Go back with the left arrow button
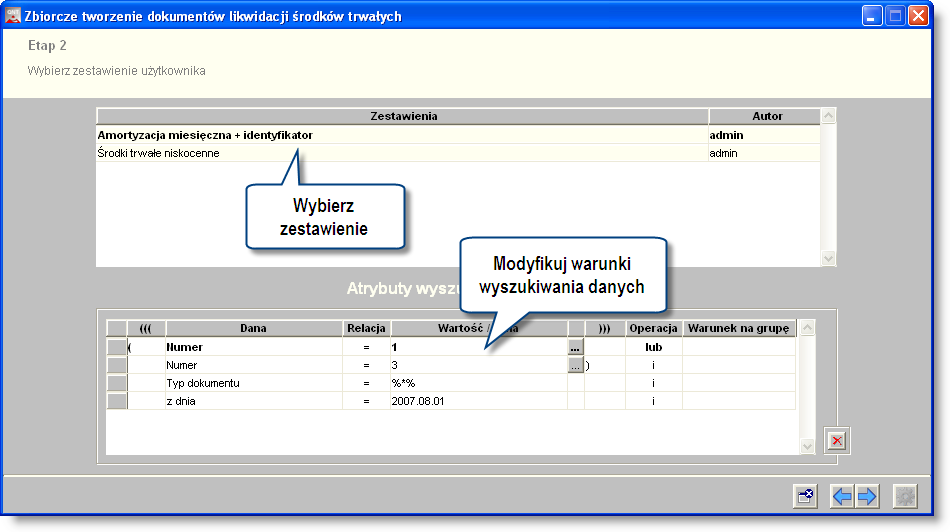Screen dimensions: 950x532 pyautogui.click(x=842, y=496)
